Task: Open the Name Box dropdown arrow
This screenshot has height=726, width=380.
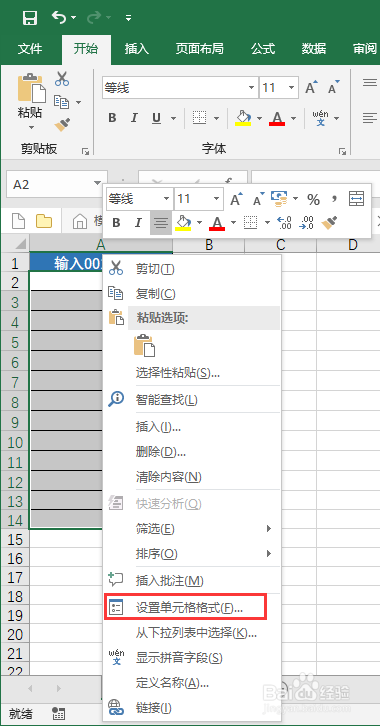Action: click(97, 184)
